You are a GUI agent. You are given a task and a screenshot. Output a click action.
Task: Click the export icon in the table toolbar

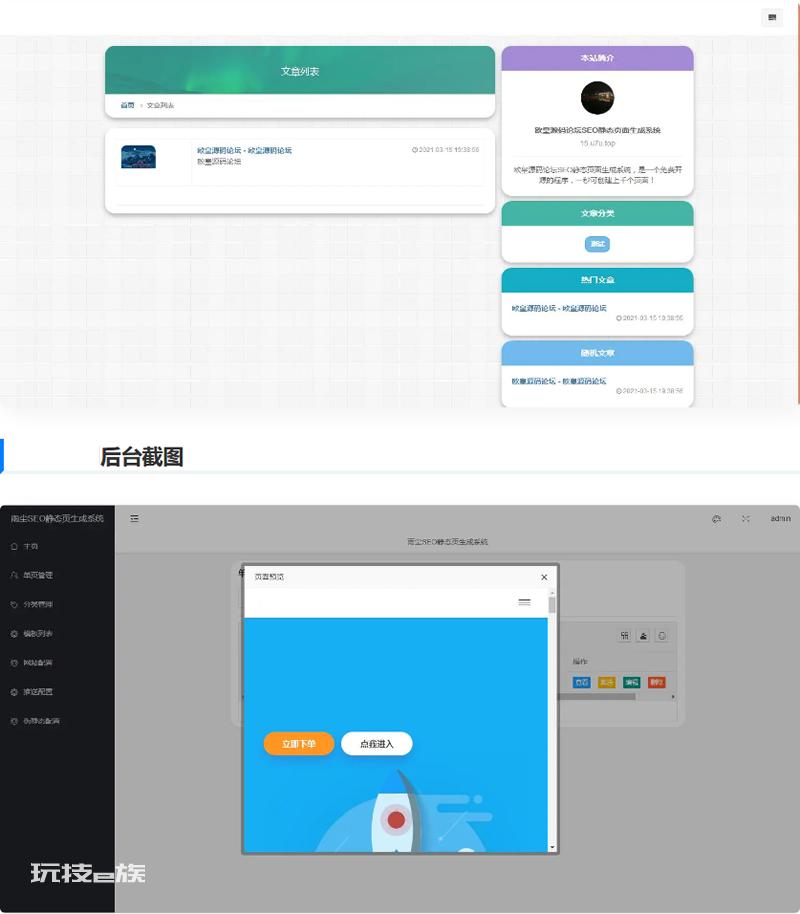pos(643,636)
